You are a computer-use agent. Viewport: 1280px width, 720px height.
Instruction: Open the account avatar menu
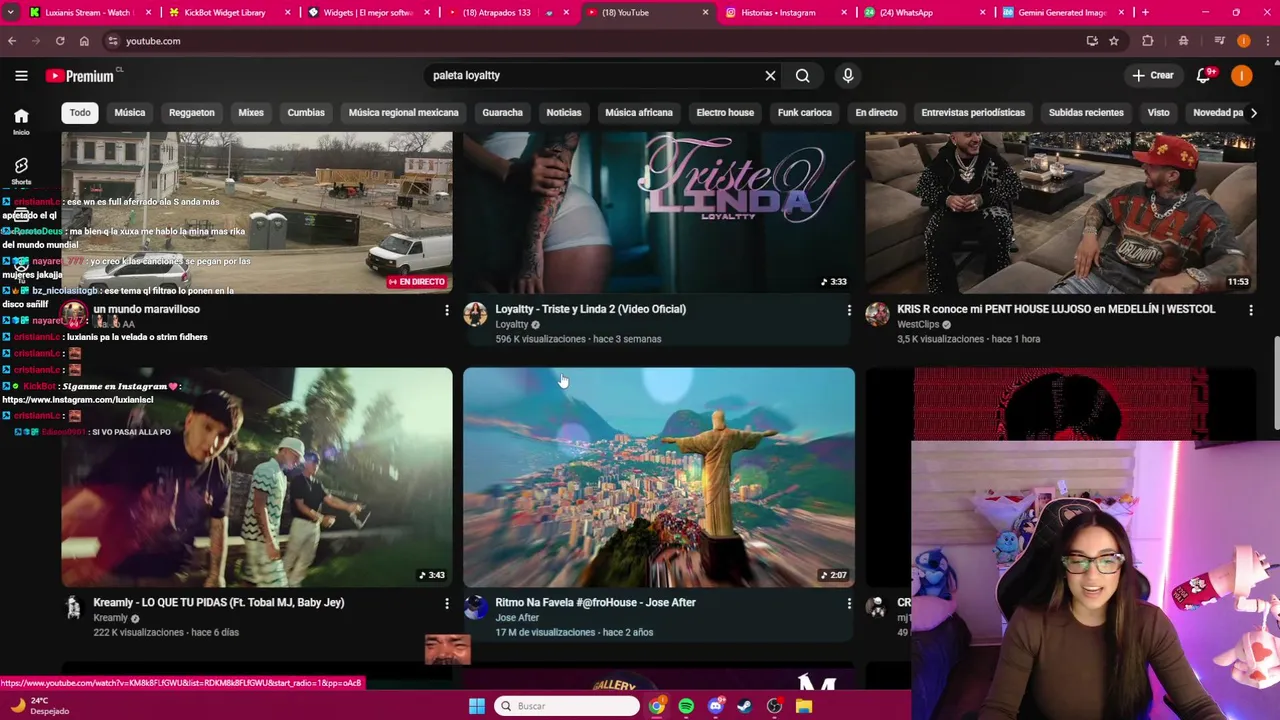[1242, 75]
